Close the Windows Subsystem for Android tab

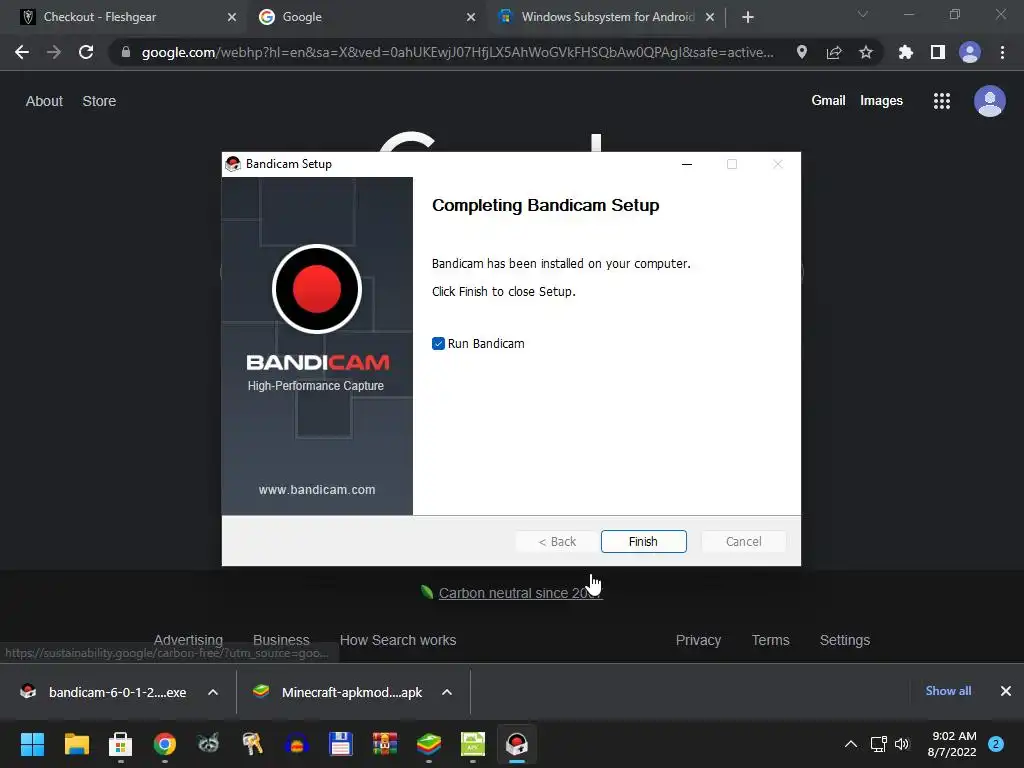click(x=710, y=17)
